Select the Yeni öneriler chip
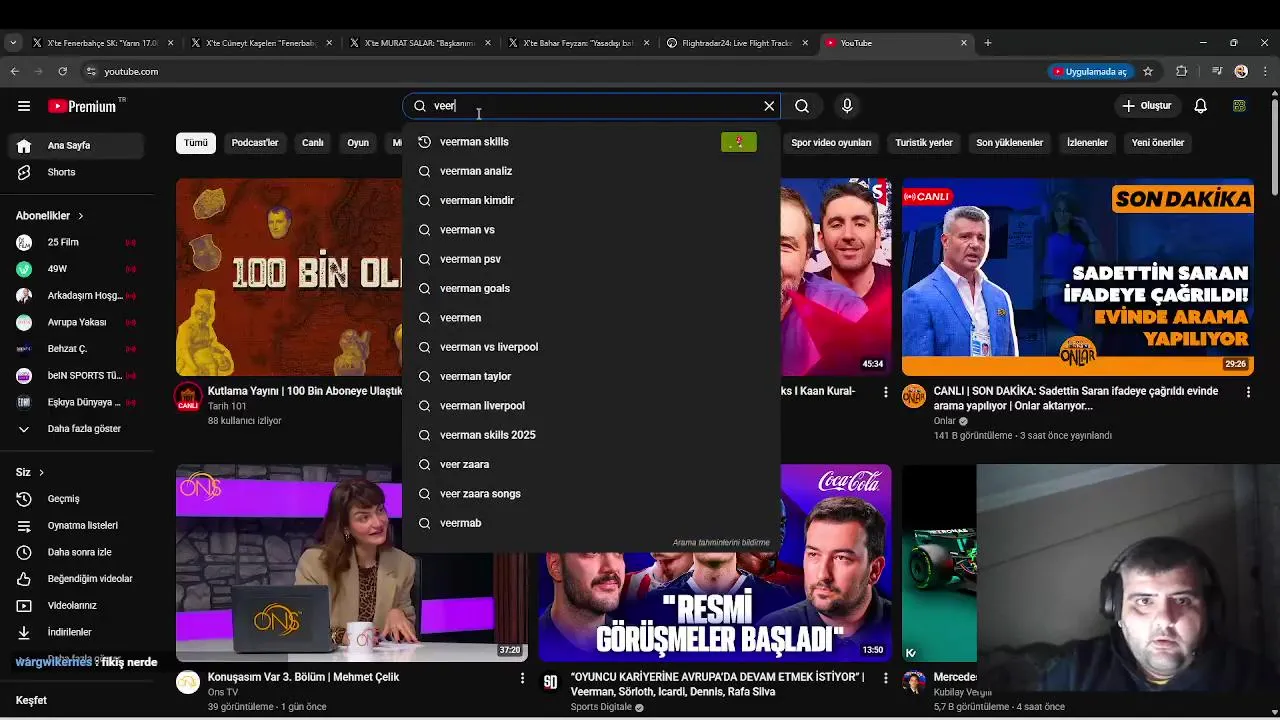 click(1158, 143)
